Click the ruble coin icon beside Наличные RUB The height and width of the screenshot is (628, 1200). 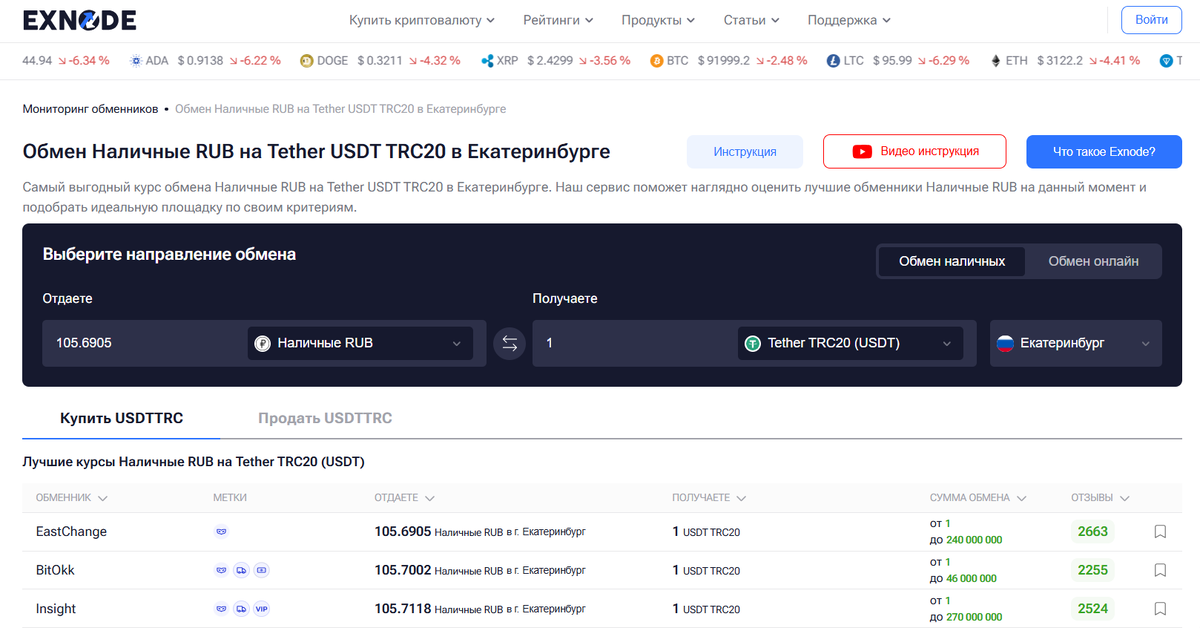coord(263,343)
